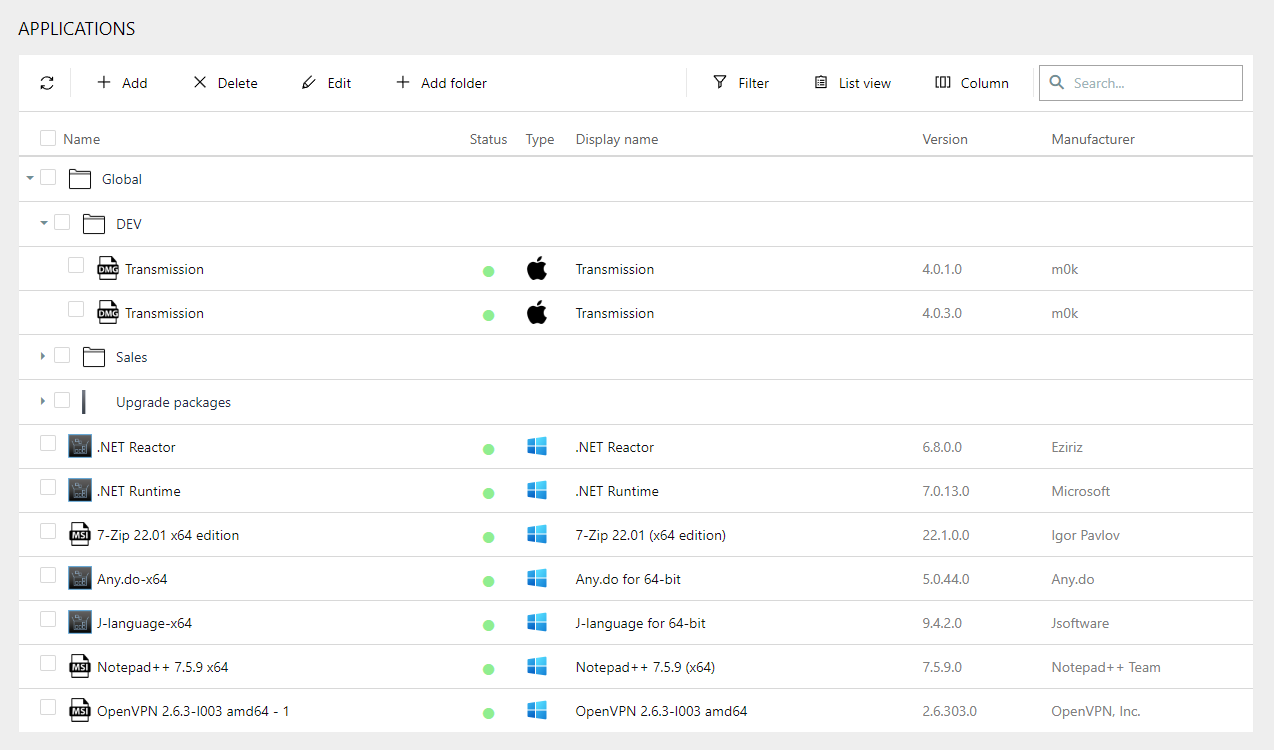Image resolution: width=1274 pixels, height=750 pixels.
Task: Collapse the Global folder tree
Action: point(30,178)
